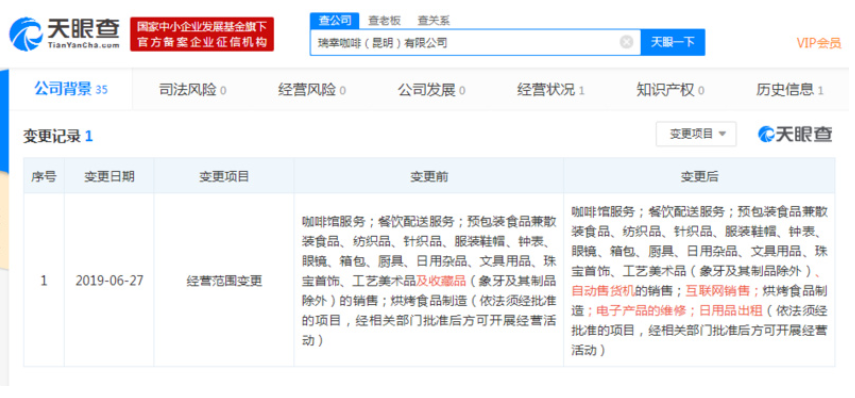Click the 变更前 column header

pos(429,176)
